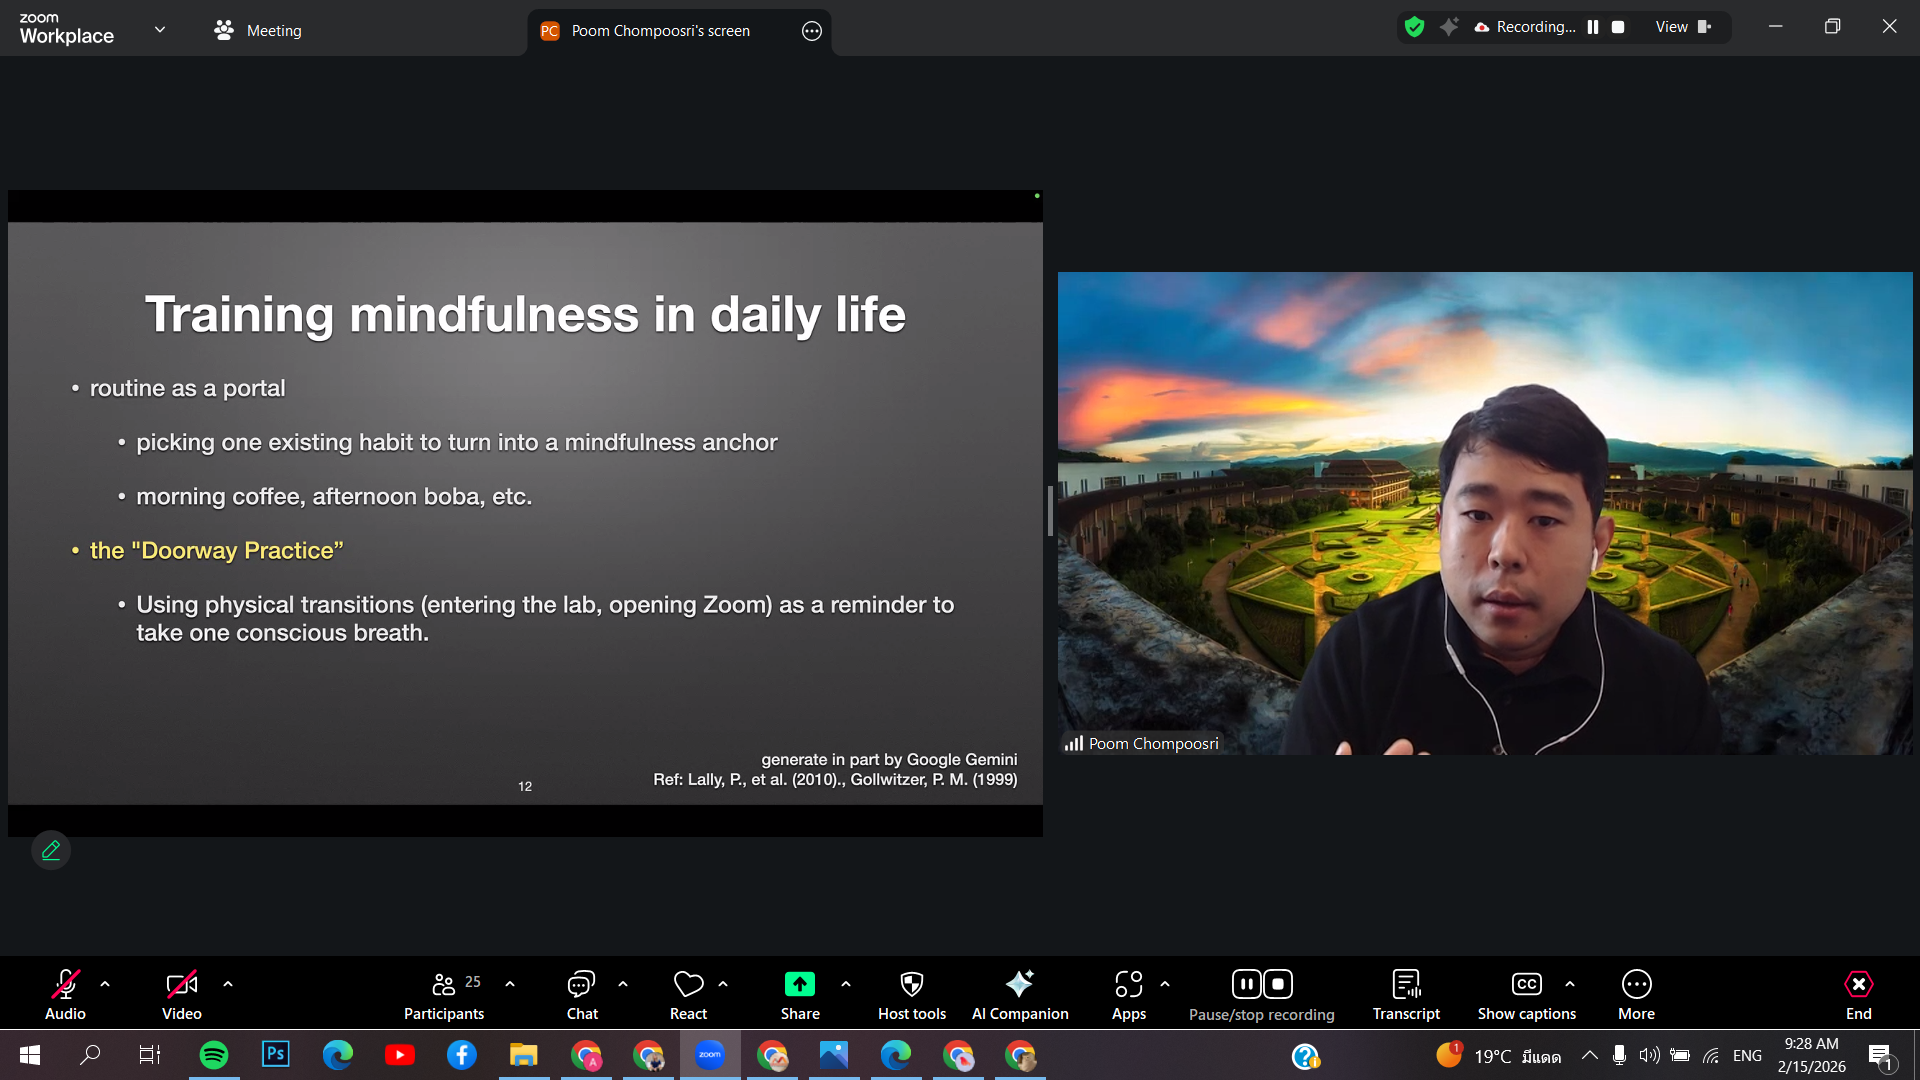This screenshot has width=1920, height=1080.
Task: Pause recording in the top bar
Action: (1593, 27)
